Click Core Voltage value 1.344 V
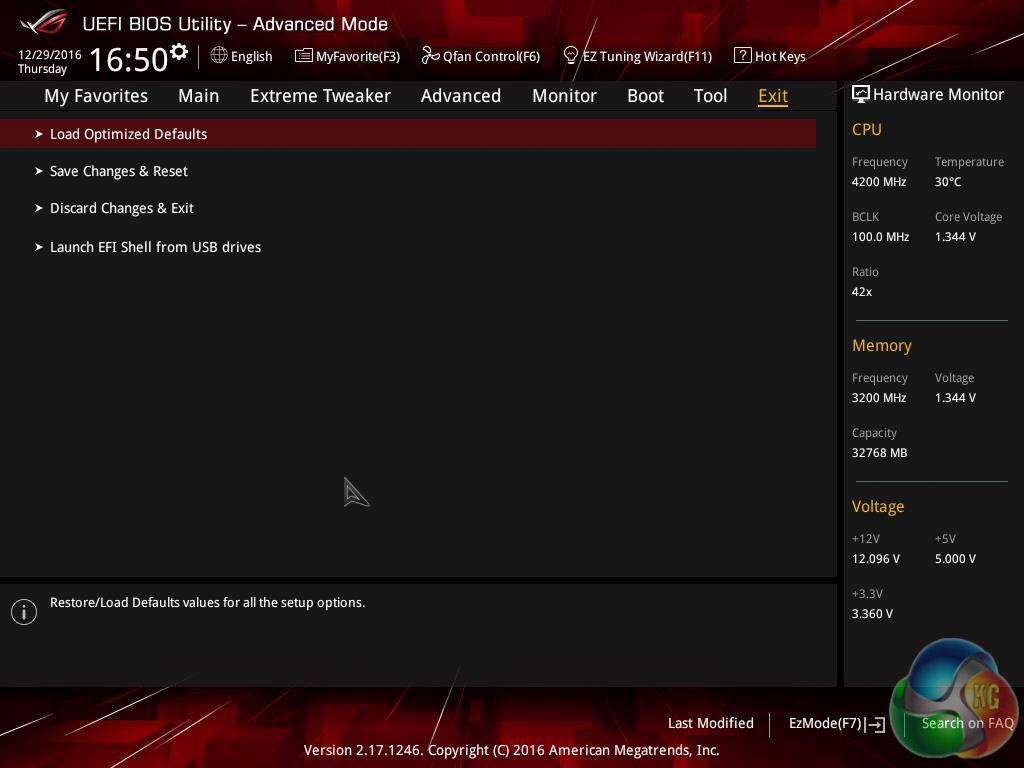 955,236
